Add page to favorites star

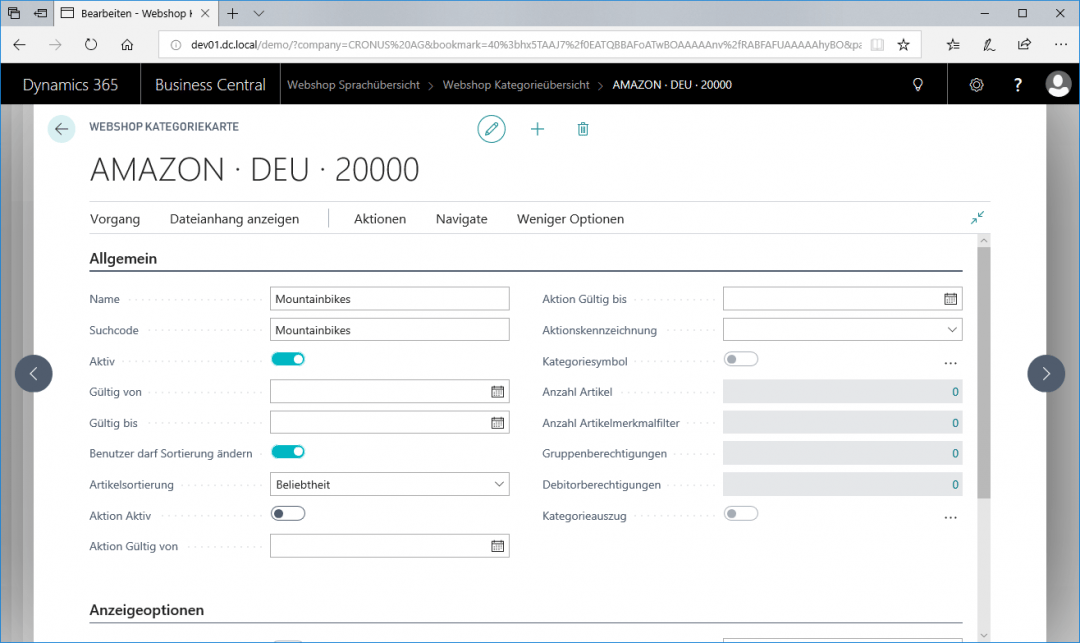[x=904, y=45]
